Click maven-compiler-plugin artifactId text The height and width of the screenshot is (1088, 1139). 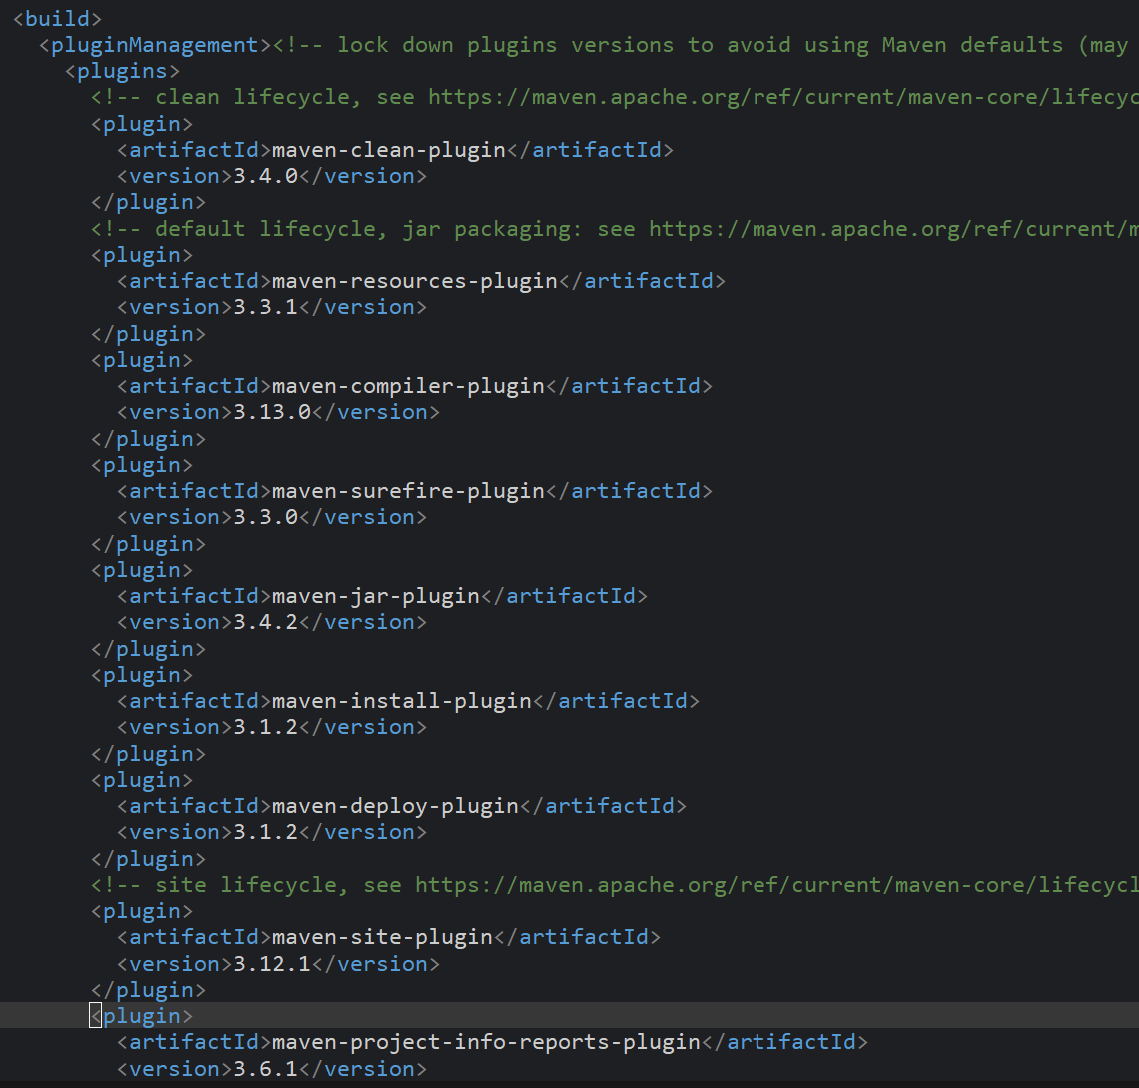tap(408, 386)
